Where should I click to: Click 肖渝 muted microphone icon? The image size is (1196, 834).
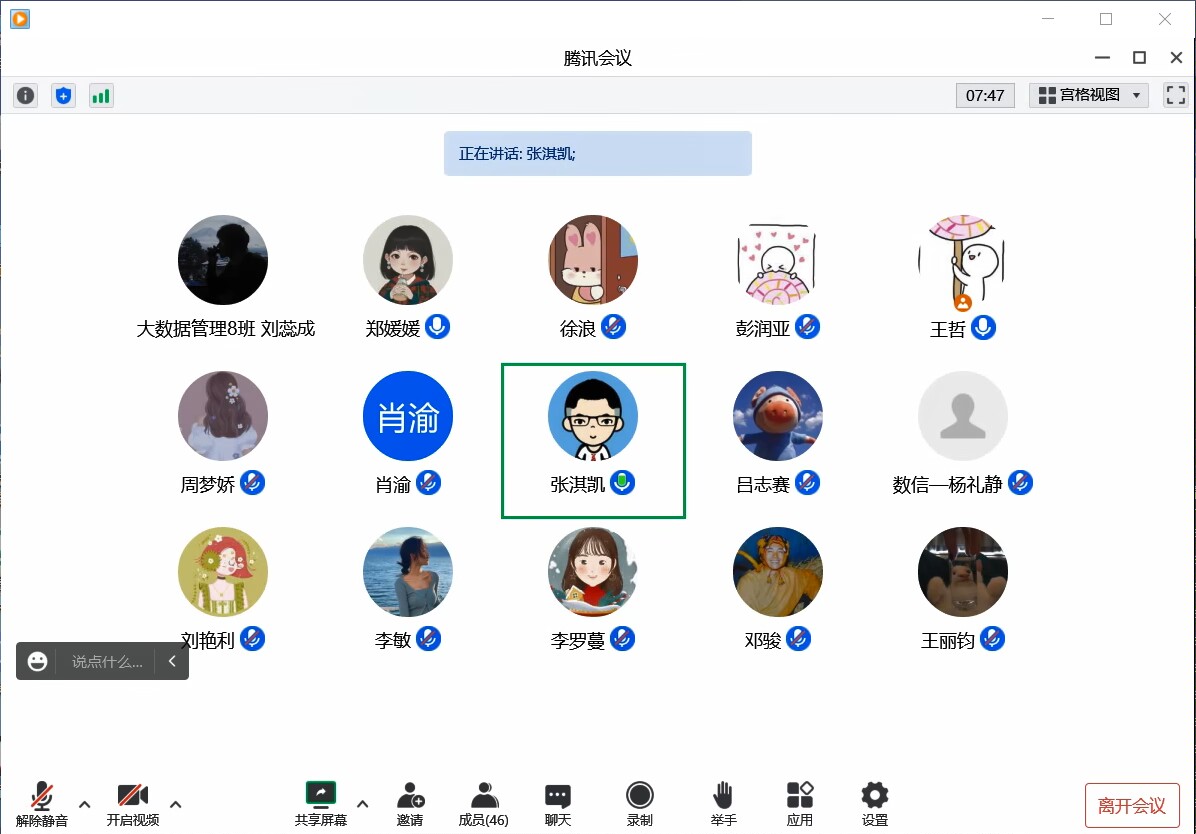pos(429,482)
